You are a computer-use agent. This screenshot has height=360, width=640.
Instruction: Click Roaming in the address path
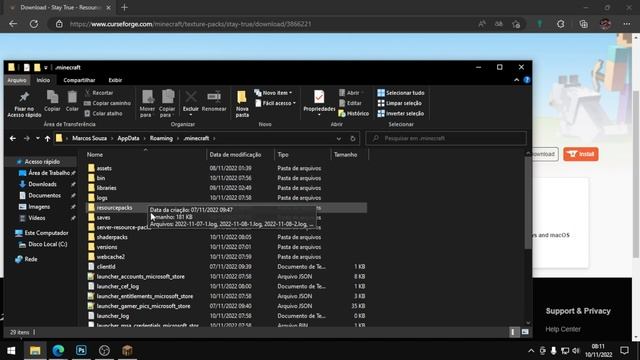tap(161, 138)
